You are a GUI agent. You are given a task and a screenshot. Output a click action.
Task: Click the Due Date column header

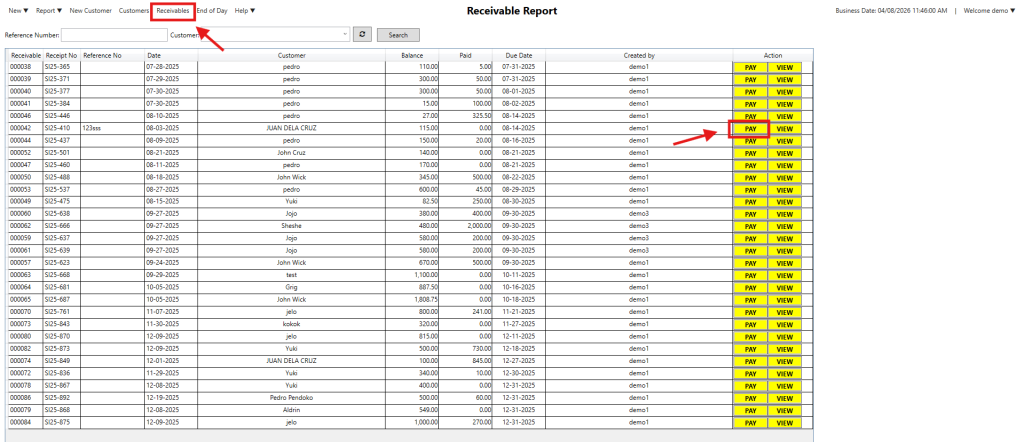[519, 55]
